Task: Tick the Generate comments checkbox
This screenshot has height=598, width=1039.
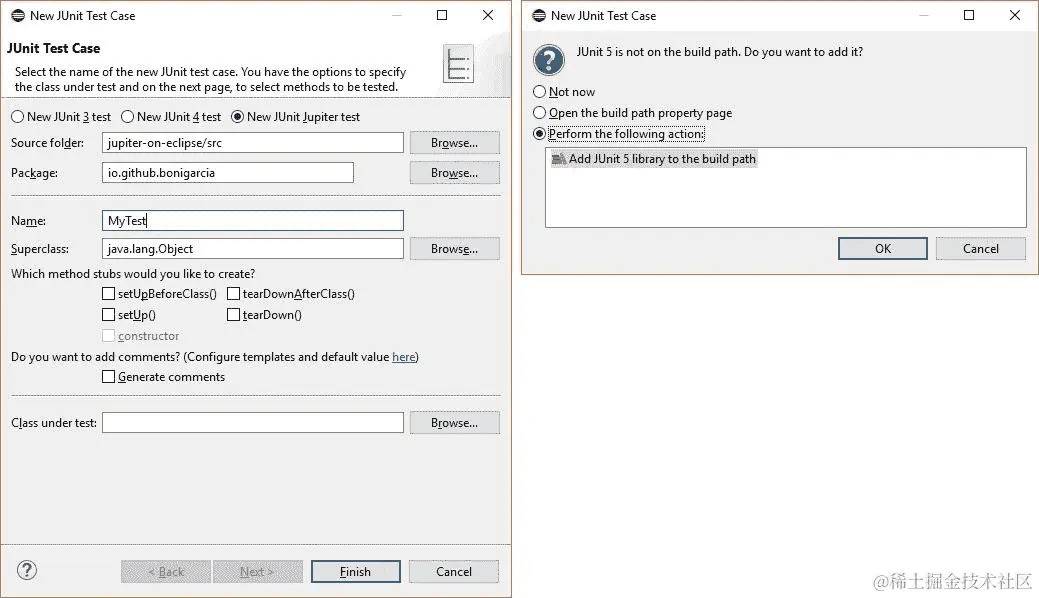Action: pos(109,377)
